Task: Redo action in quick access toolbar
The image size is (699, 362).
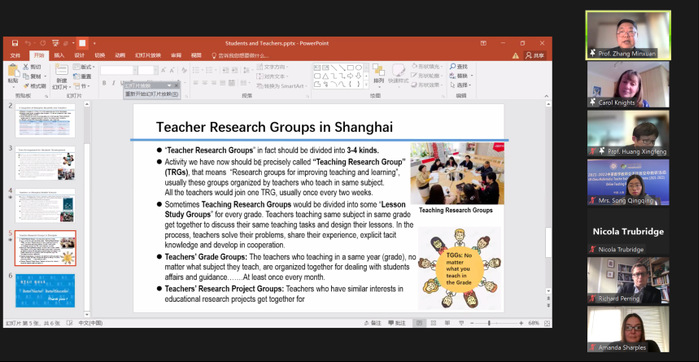Action: [42, 43]
